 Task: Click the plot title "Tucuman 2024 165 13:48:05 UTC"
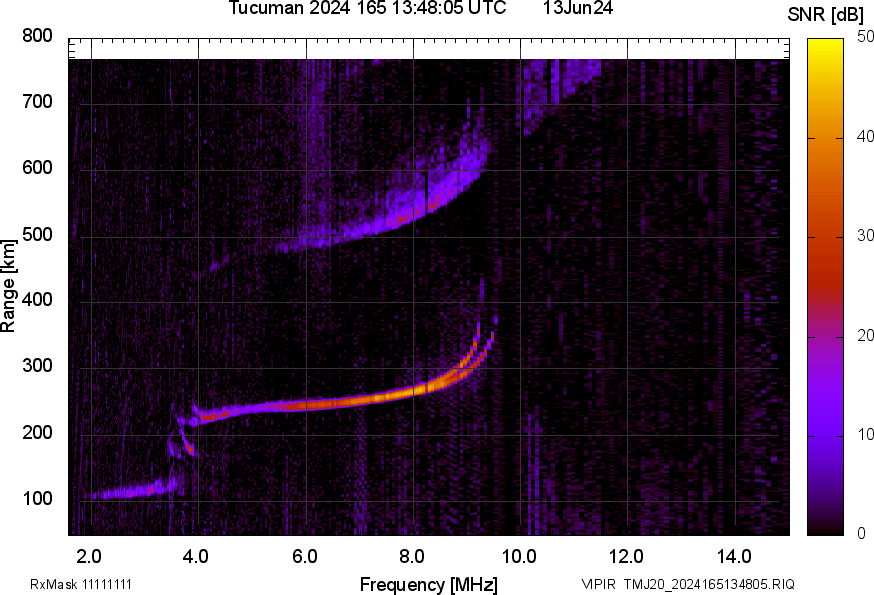click(367, 8)
